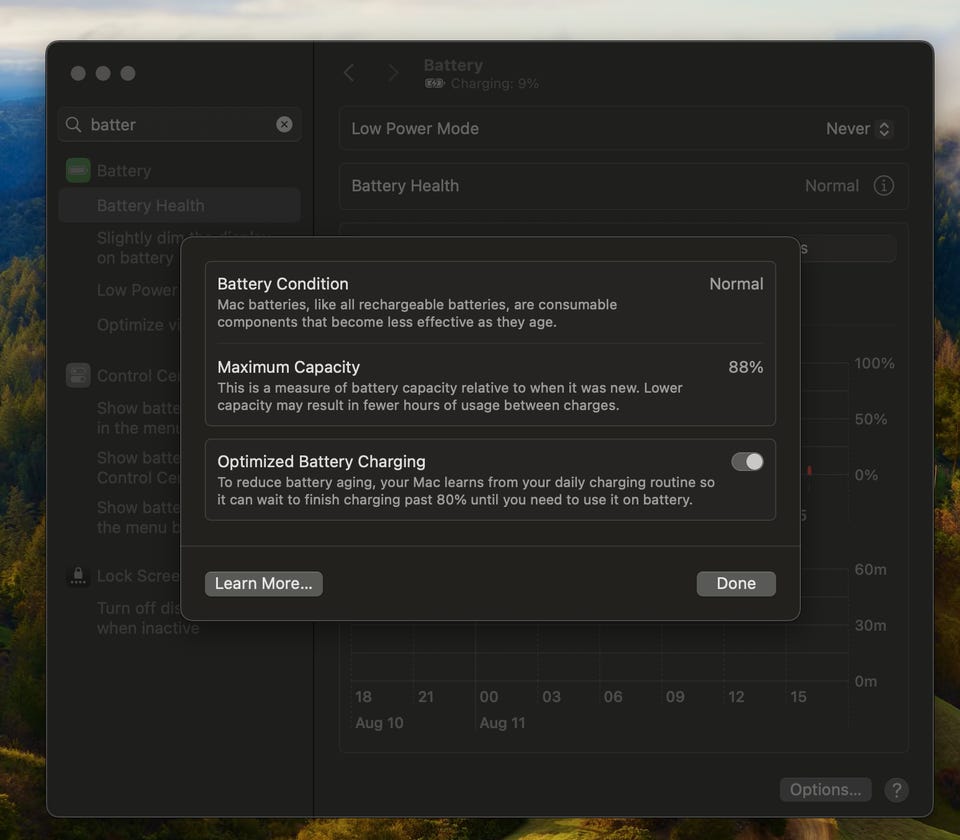The image size is (960, 840).
Task: Open Lock Screen sidebar icon
Action: tap(78, 576)
